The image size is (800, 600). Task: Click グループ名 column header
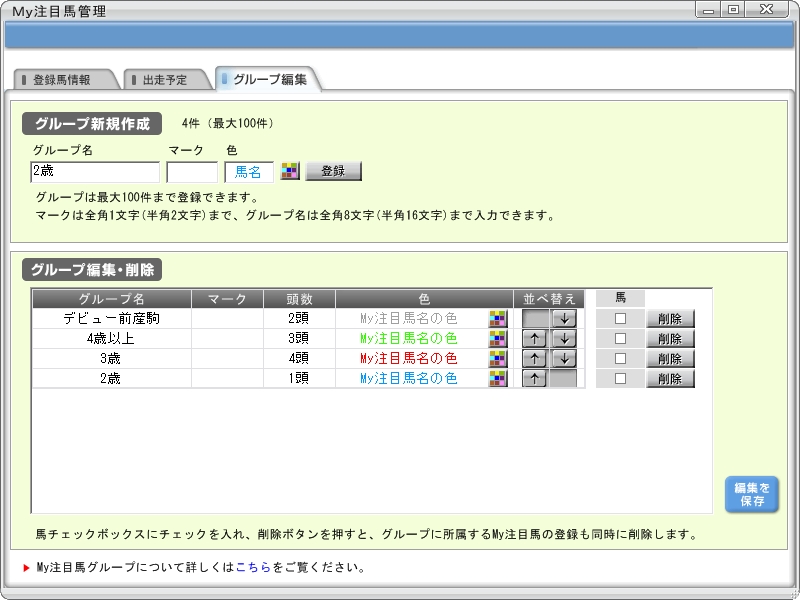pyautogui.click(x=112, y=298)
